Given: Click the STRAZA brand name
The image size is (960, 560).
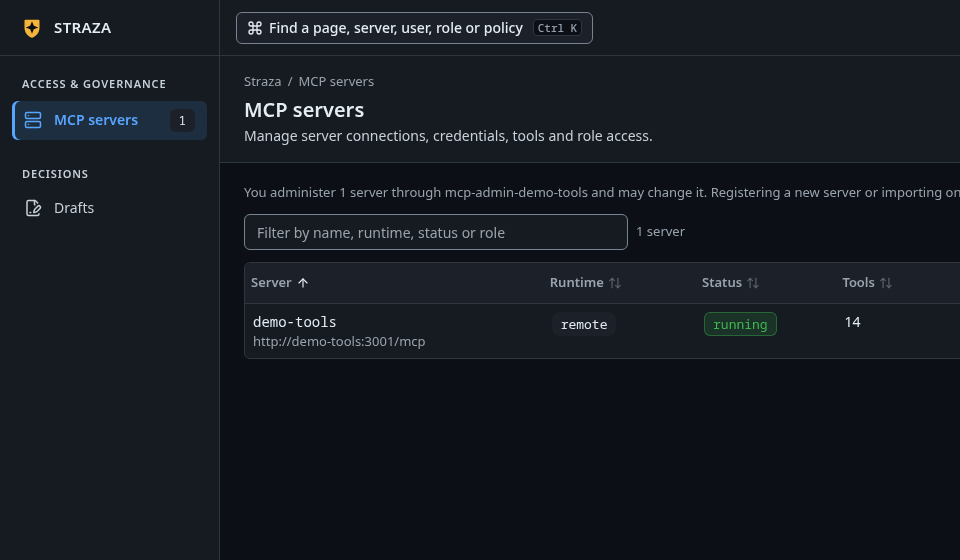Looking at the screenshot, I should pyautogui.click(x=82, y=28).
